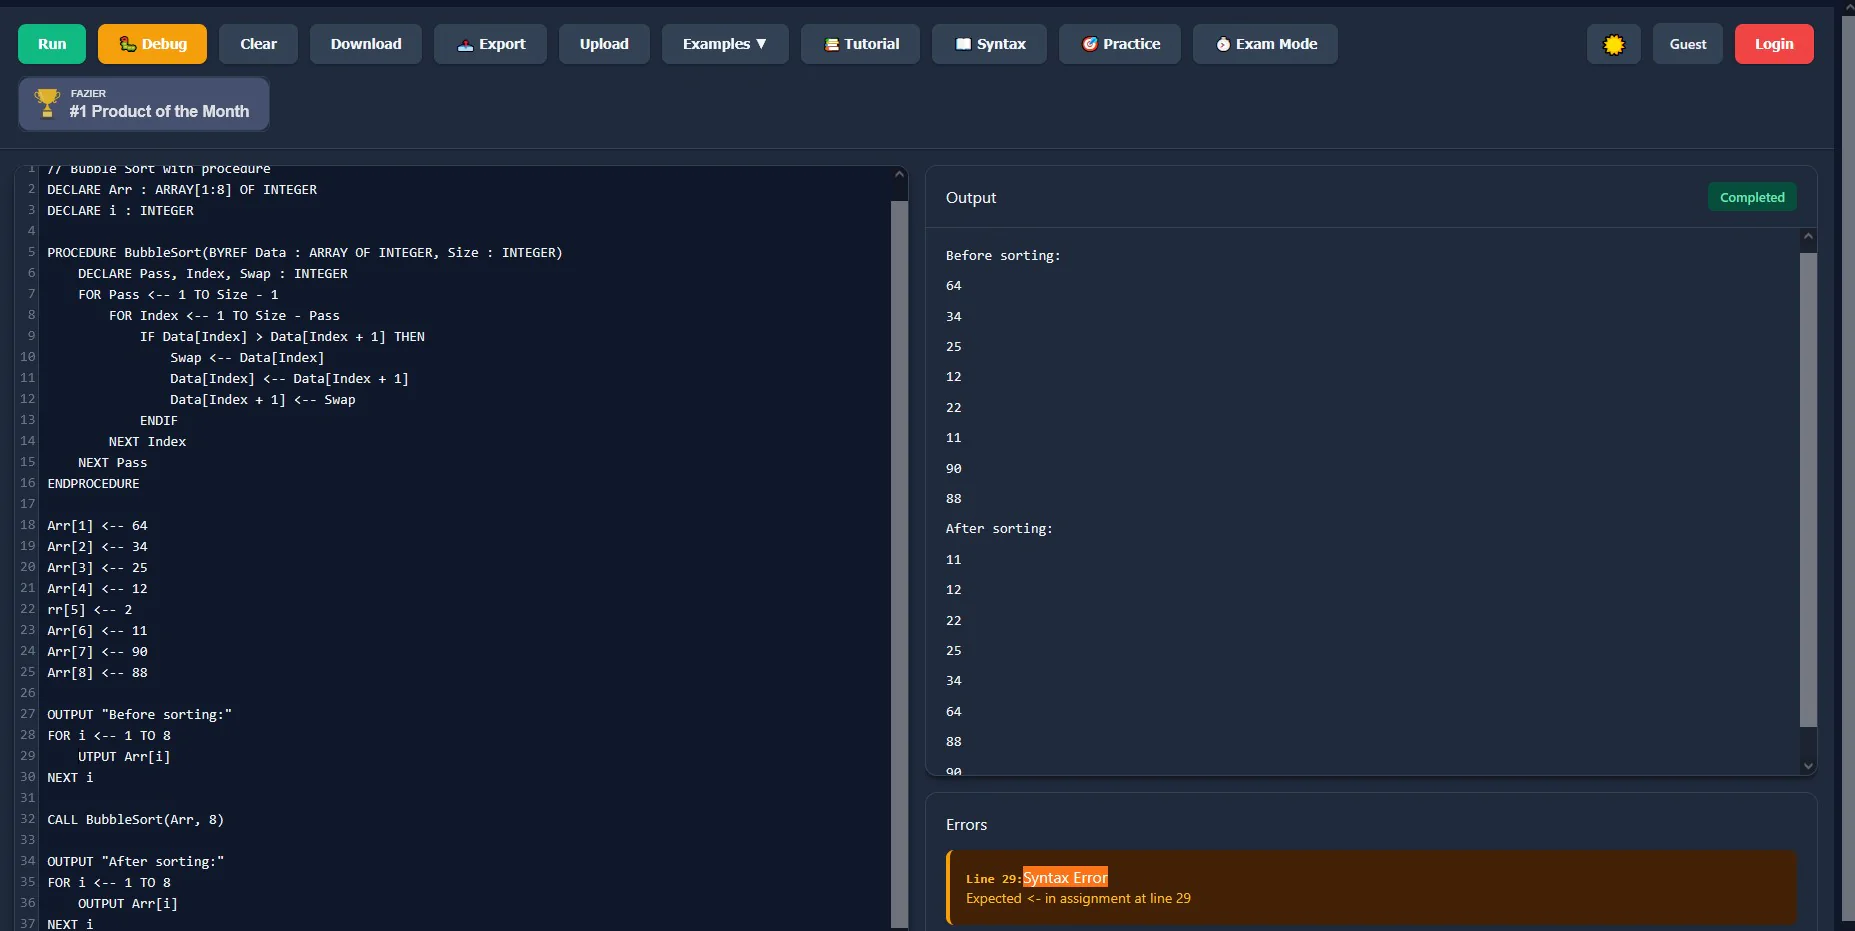Screen dimensions: 1855x931
Task: Click the Completed status badge
Action: [1752, 197]
